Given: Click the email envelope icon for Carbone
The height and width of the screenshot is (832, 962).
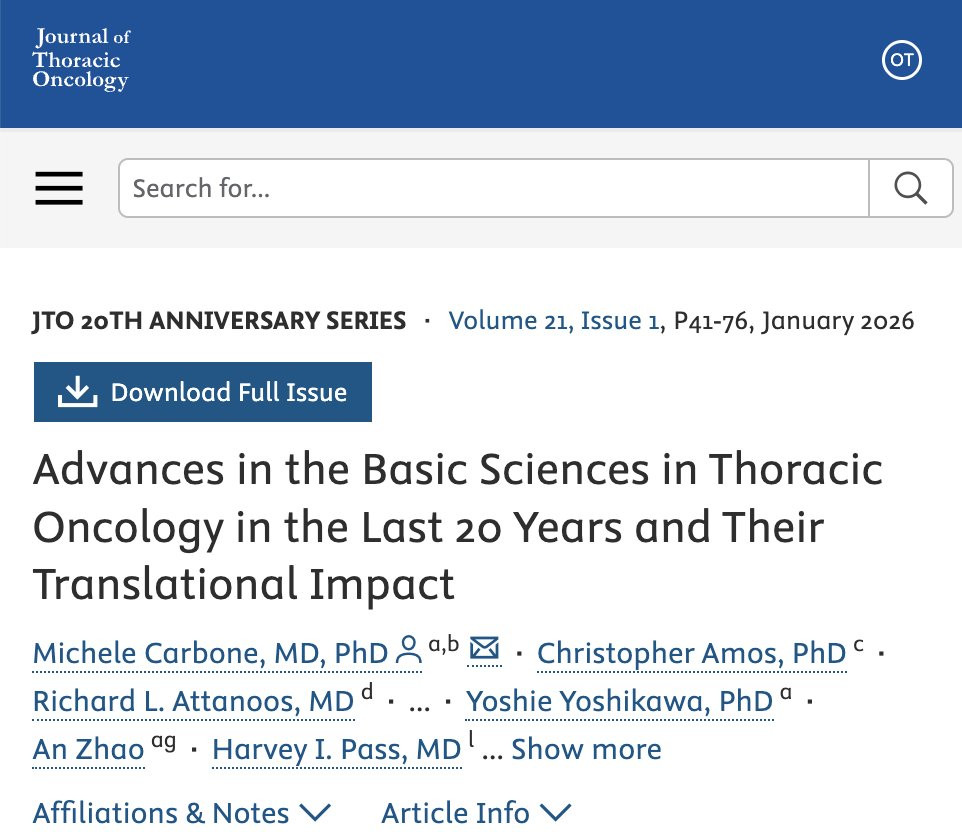Looking at the screenshot, I should 485,650.
